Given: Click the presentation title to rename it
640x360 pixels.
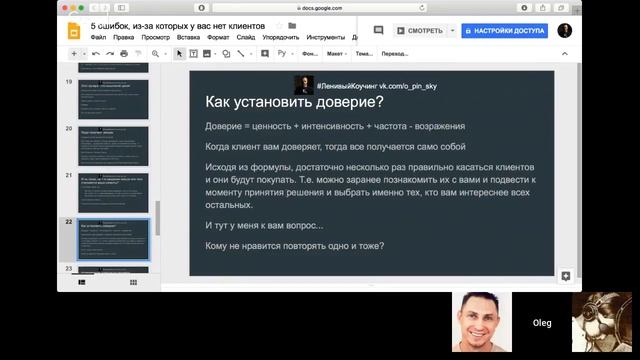Looking at the screenshot, I should [x=178, y=26].
